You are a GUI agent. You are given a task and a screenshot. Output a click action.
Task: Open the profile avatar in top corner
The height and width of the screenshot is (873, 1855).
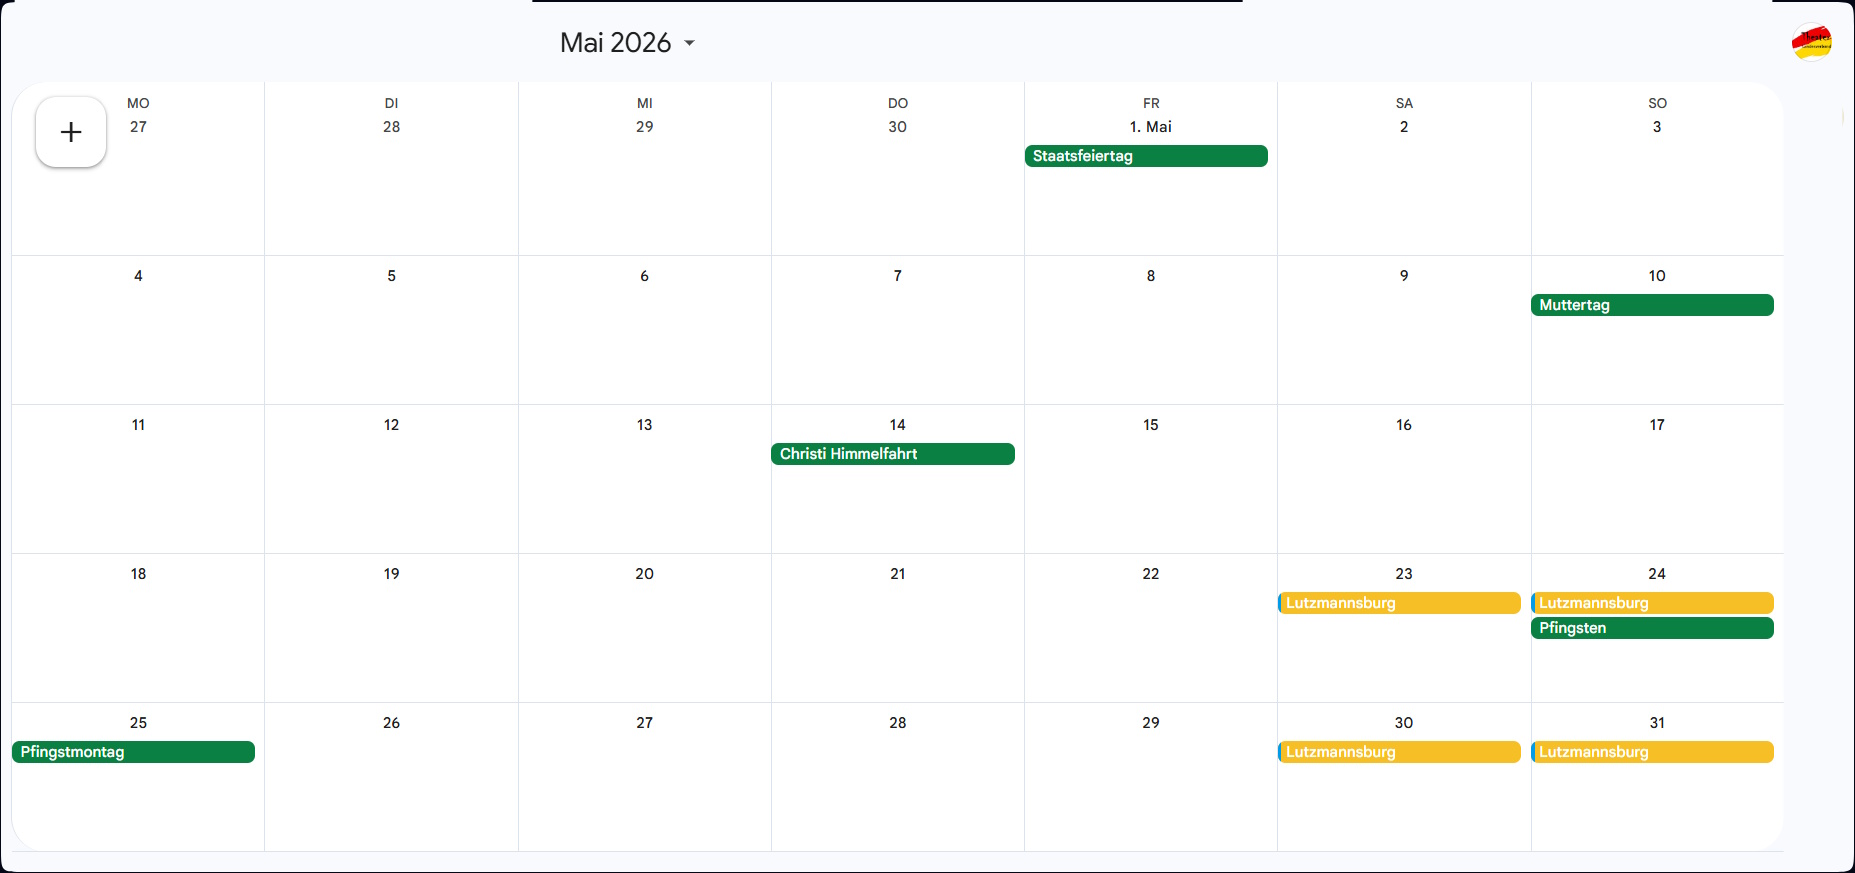1811,42
